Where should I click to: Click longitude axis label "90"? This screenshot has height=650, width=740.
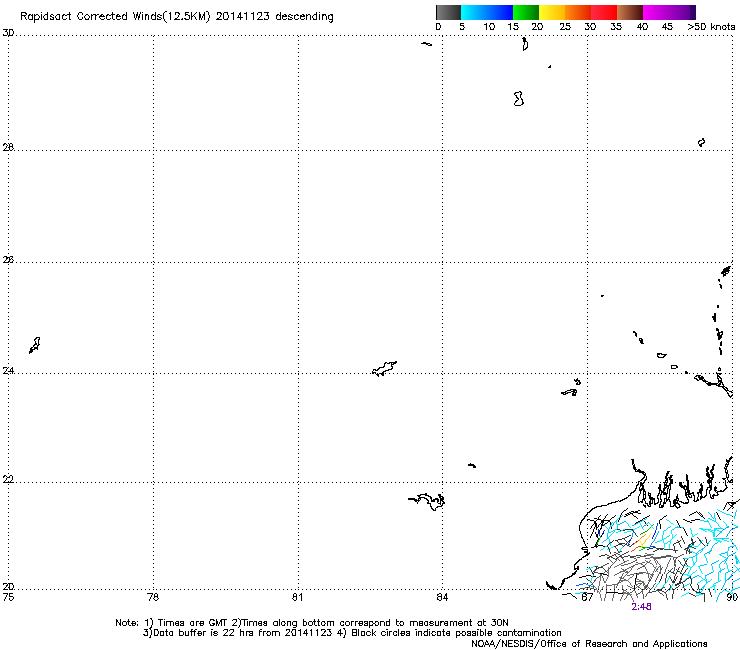coord(732,597)
